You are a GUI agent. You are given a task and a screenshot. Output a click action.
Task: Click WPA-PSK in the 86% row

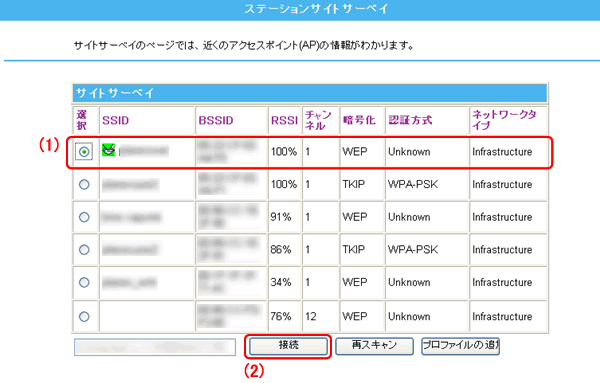413,249
